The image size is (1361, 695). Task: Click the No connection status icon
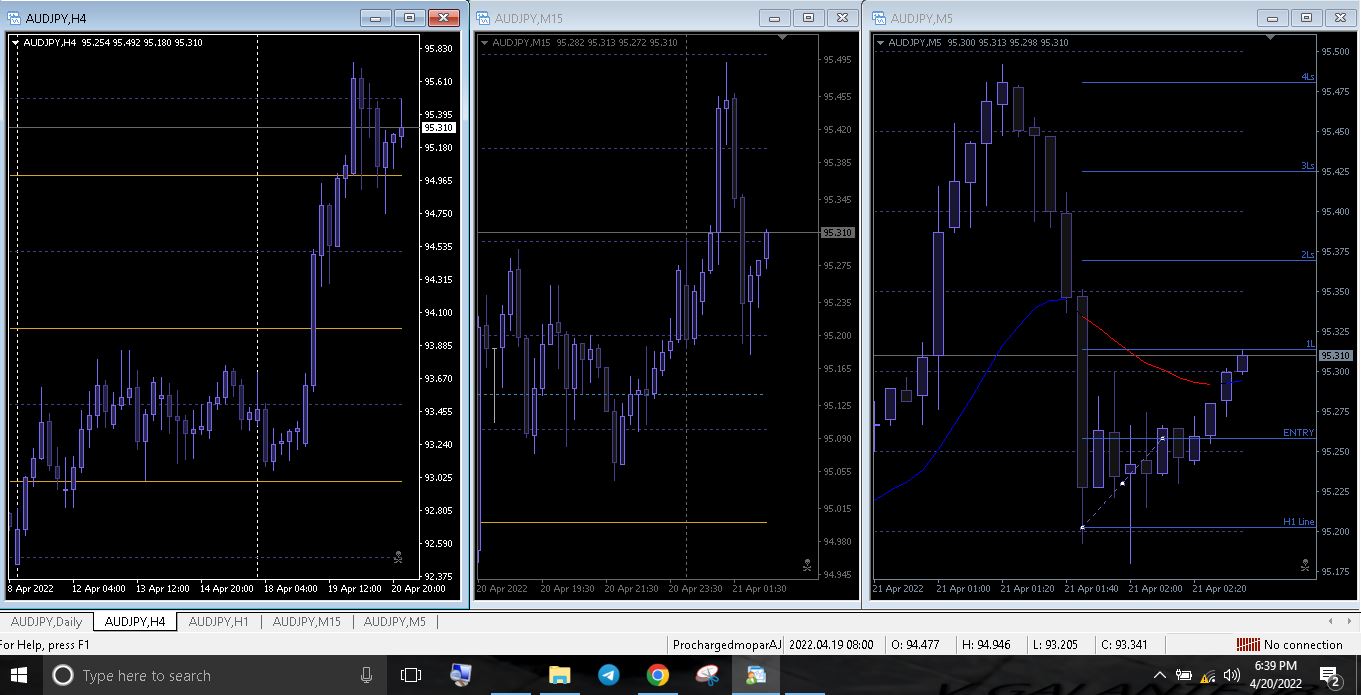[x=1248, y=645]
